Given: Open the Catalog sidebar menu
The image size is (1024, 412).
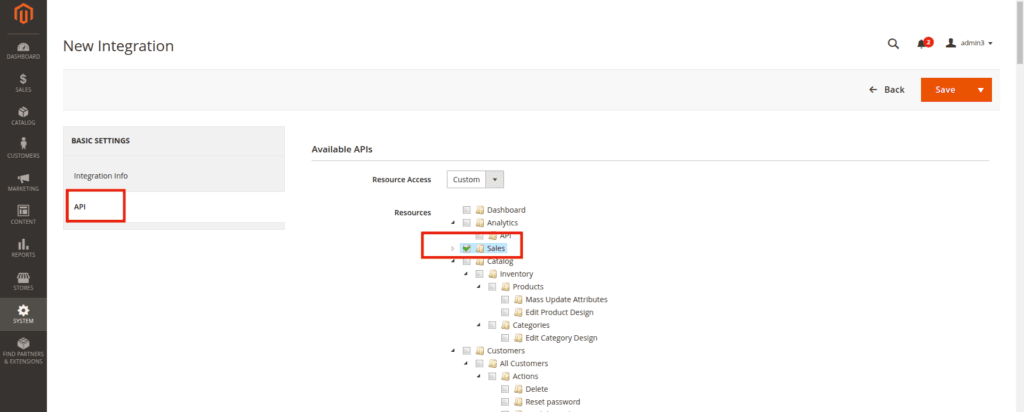Looking at the screenshot, I should point(23,116).
